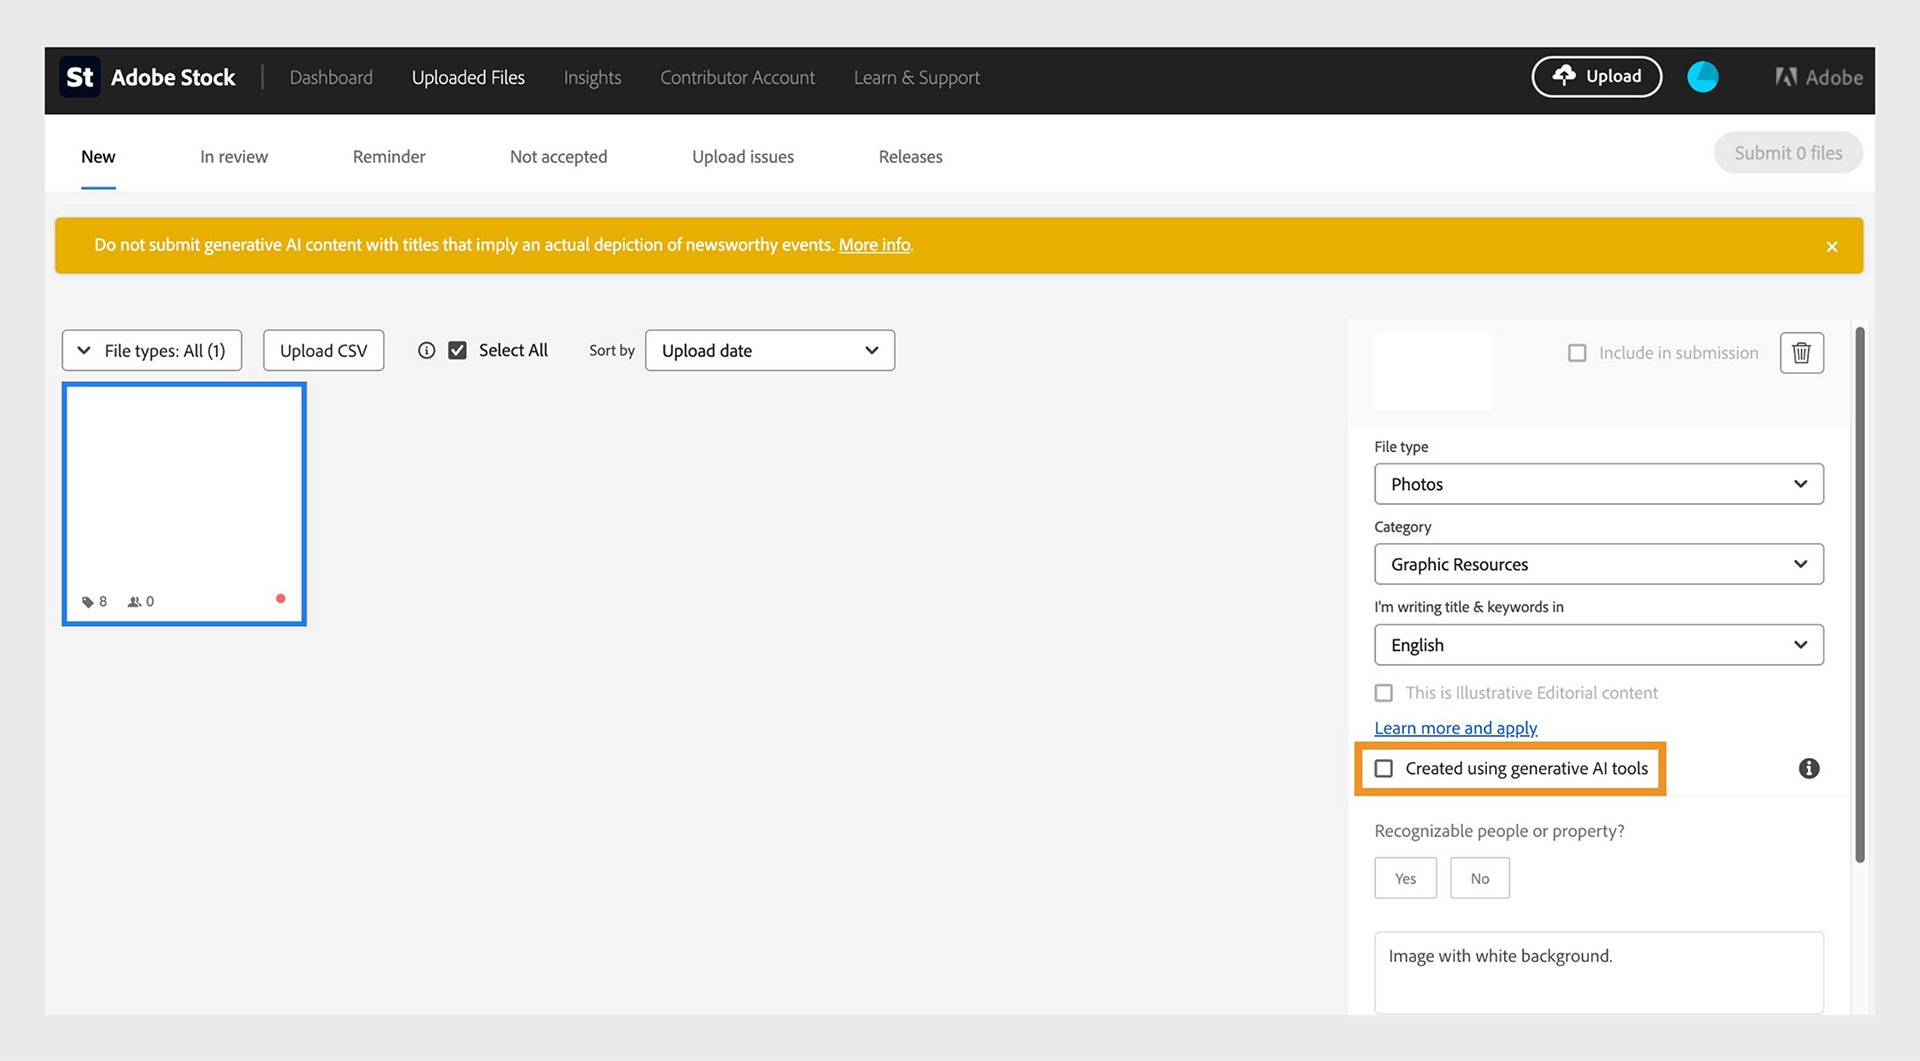Viewport: 1920px width, 1061px height.
Task: Open the blue user profile avatar
Action: pos(1702,77)
